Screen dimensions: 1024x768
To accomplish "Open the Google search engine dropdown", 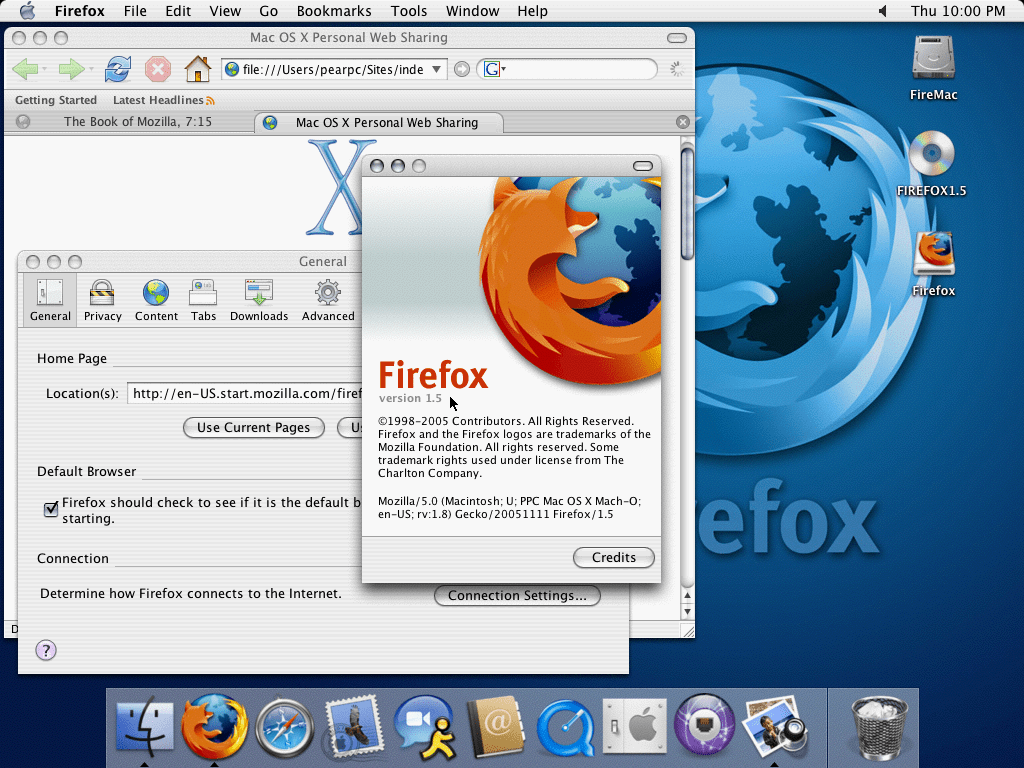I will tap(504, 69).
